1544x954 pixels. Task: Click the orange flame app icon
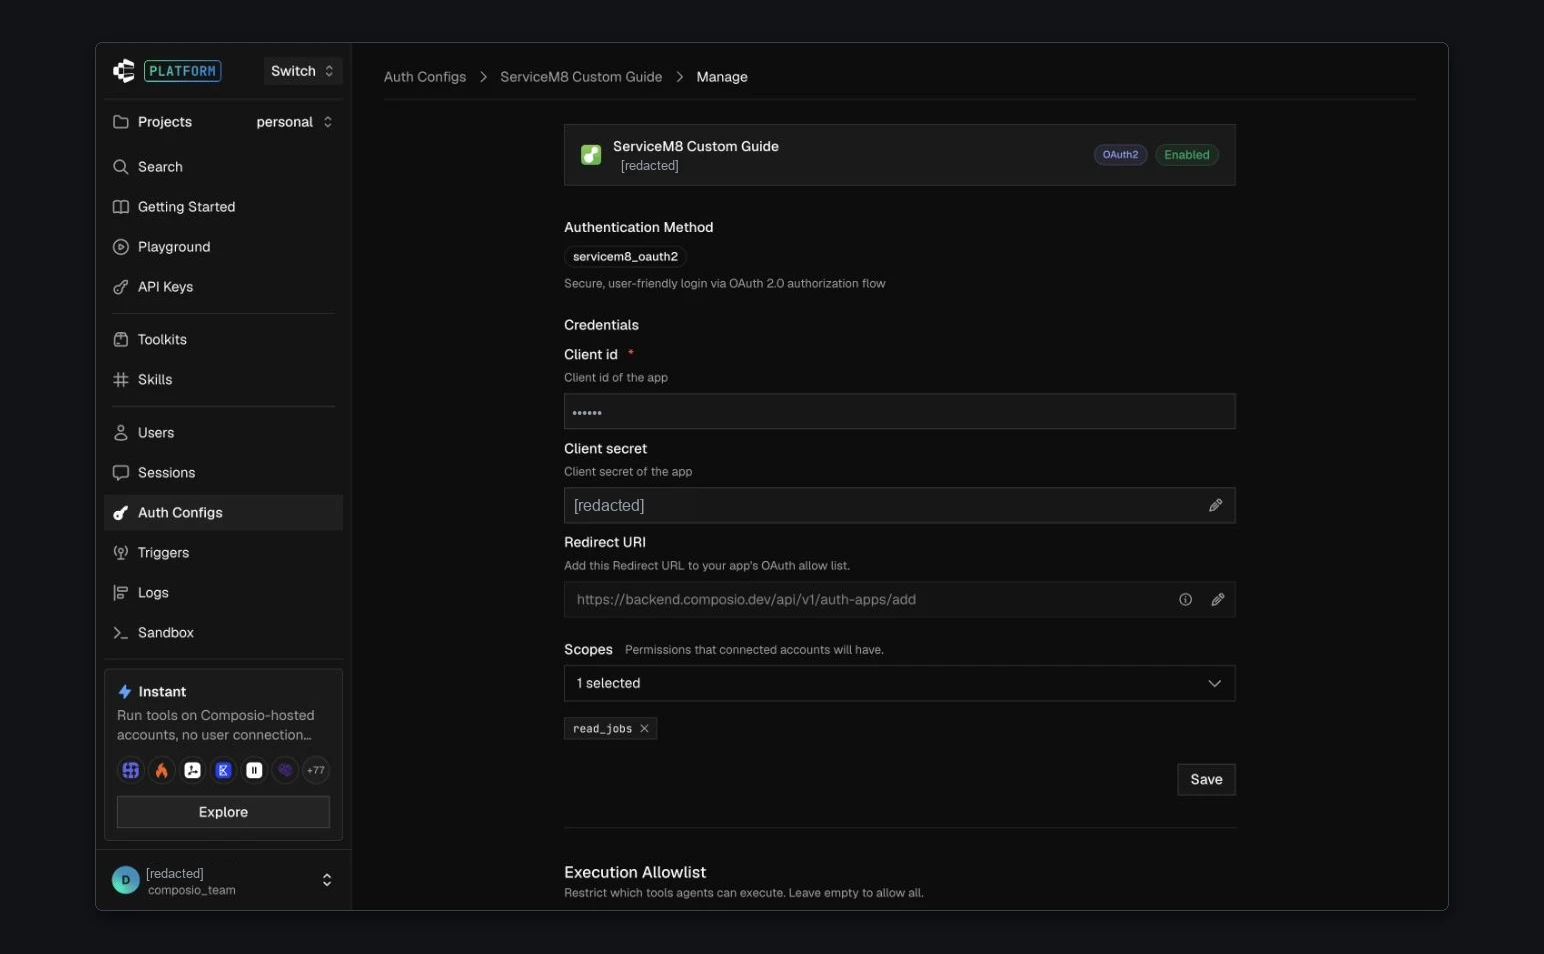[x=161, y=770]
